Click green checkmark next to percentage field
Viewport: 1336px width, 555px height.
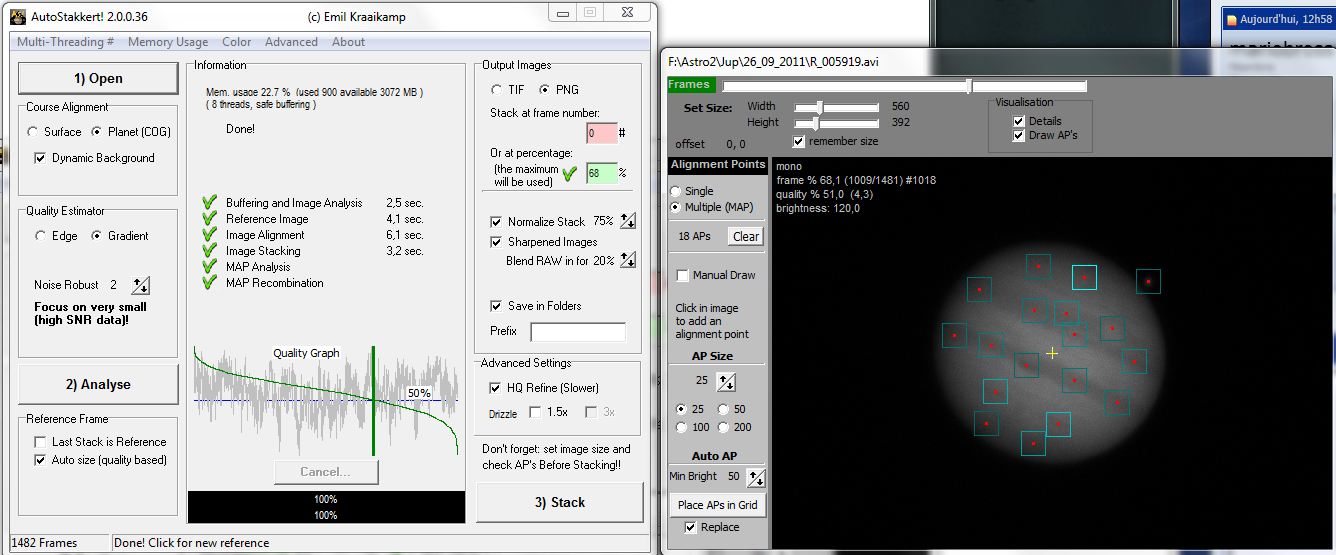click(x=570, y=173)
